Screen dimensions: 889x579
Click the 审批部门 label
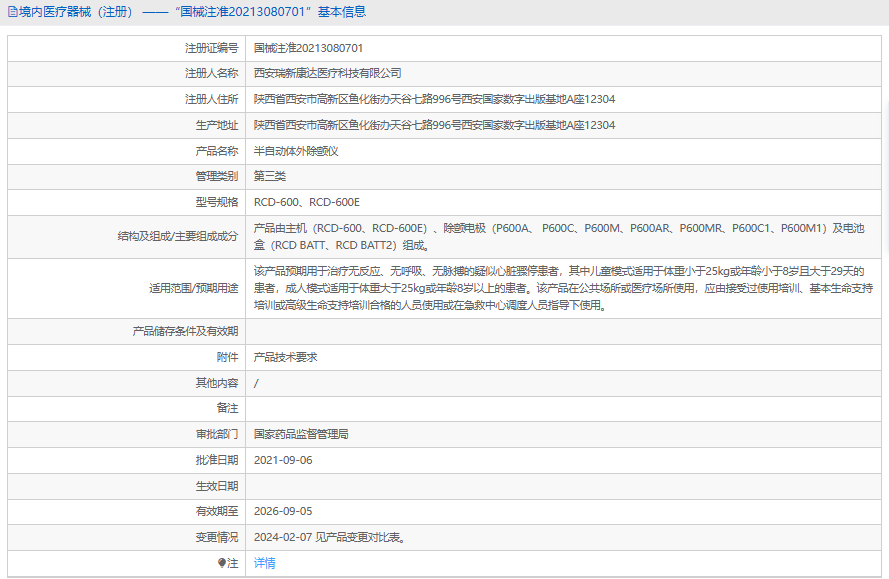click(x=217, y=434)
